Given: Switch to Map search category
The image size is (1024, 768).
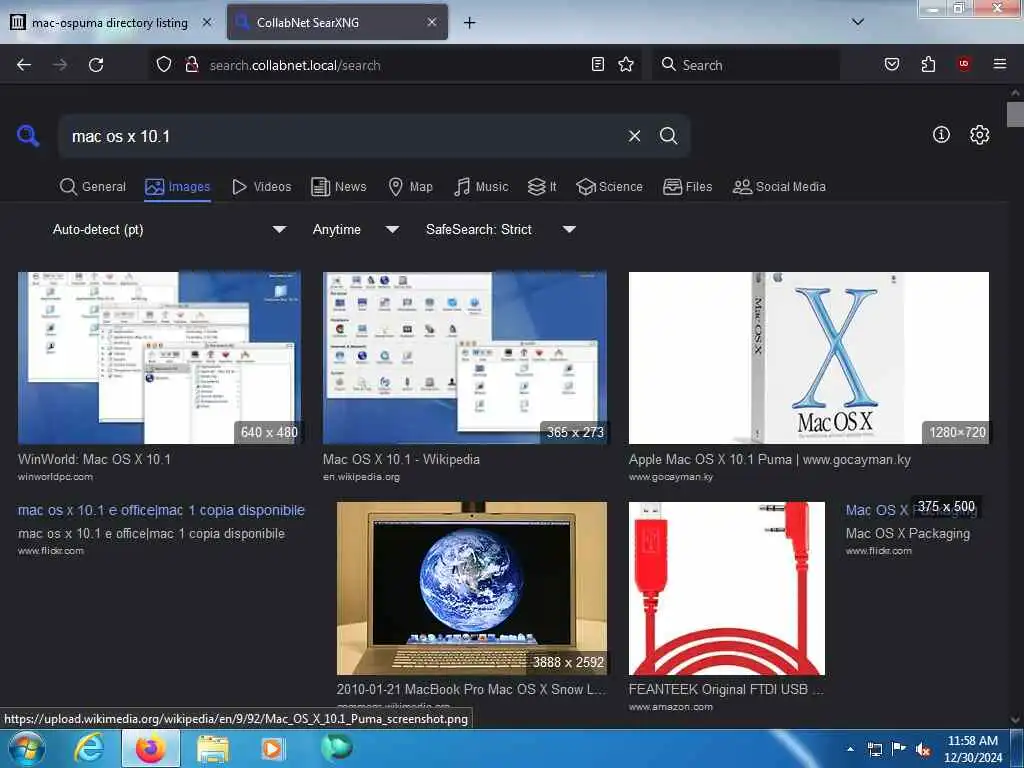Looking at the screenshot, I should 410,187.
